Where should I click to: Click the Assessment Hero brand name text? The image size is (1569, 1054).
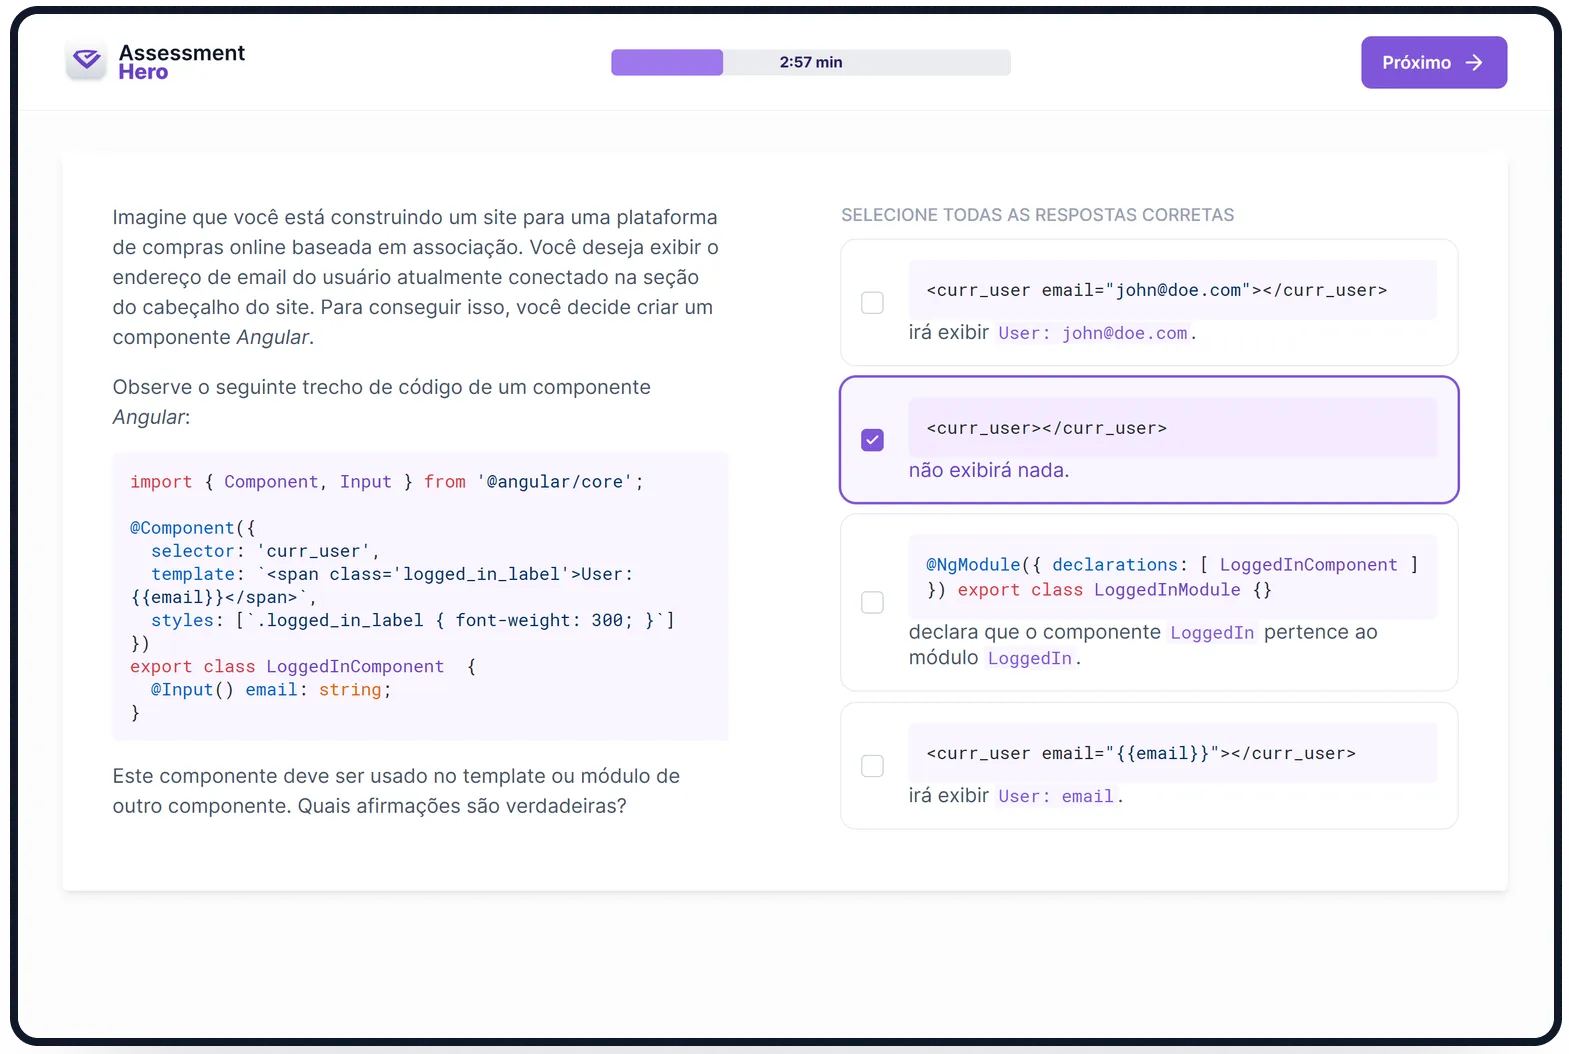pos(181,62)
